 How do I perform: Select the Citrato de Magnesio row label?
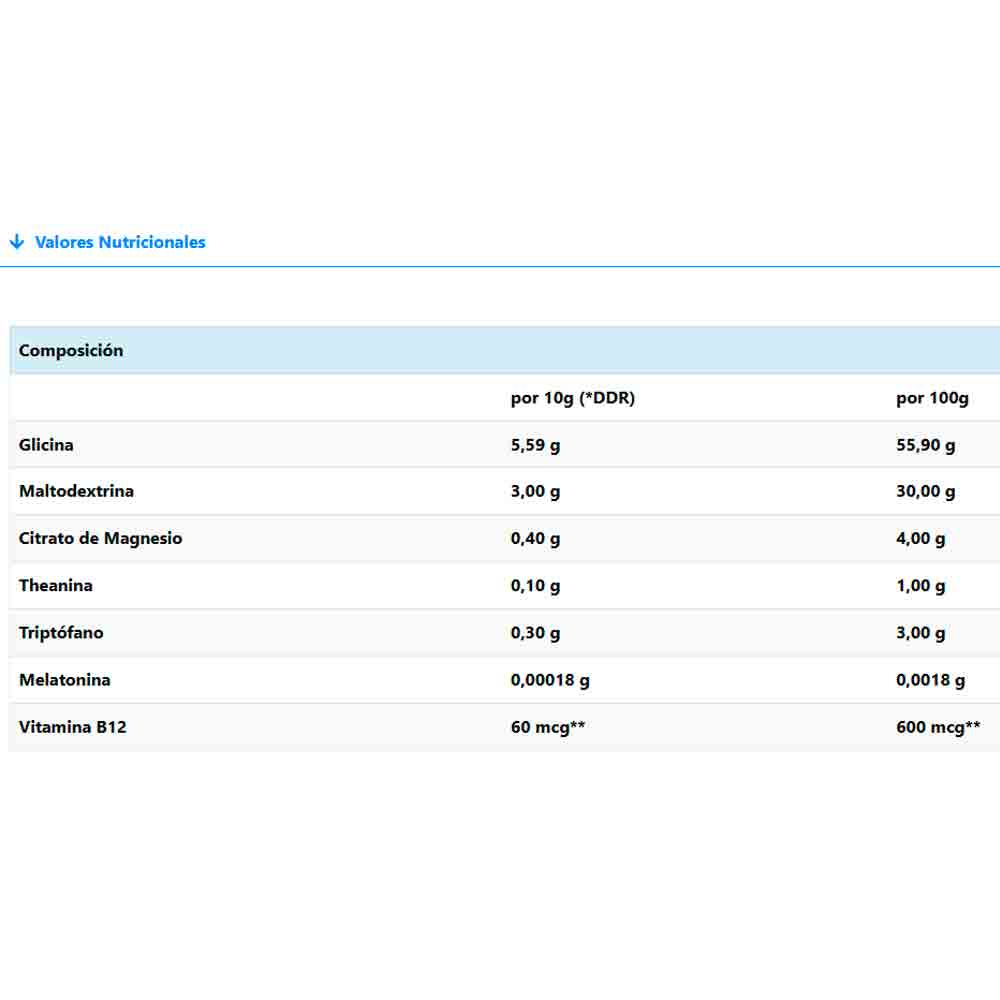click(x=100, y=538)
